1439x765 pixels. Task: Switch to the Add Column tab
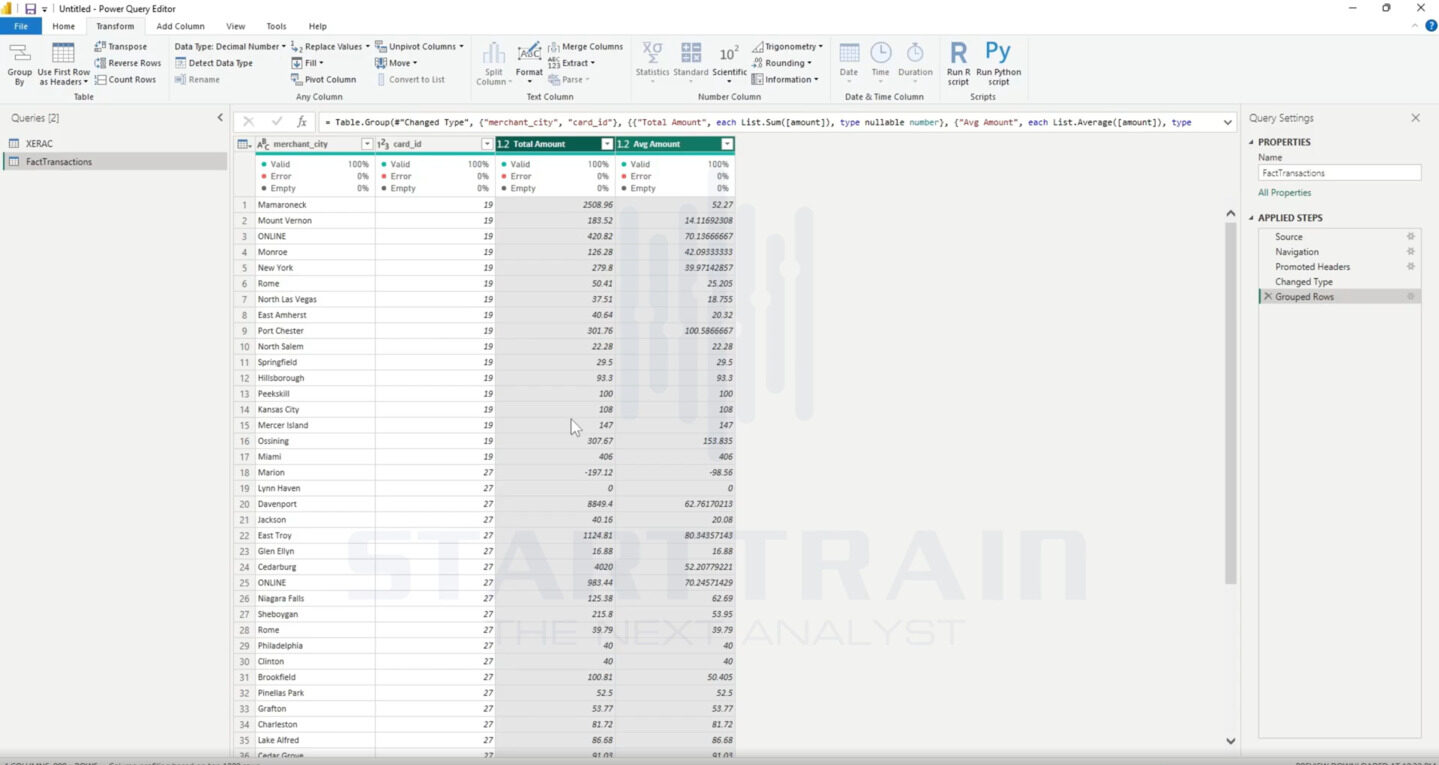(x=180, y=26)
